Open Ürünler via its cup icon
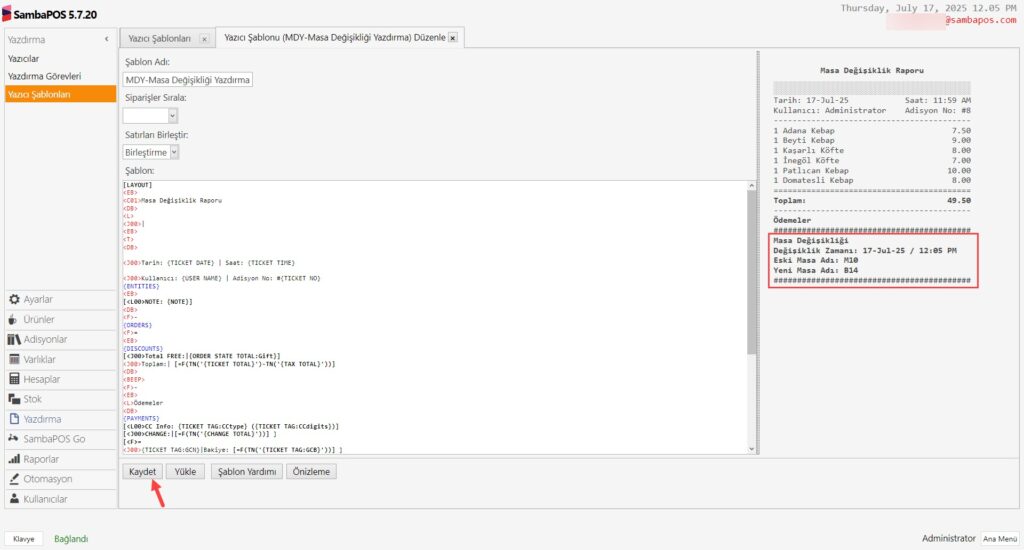Screen dimensions: 1024x550 pos(13,319)
